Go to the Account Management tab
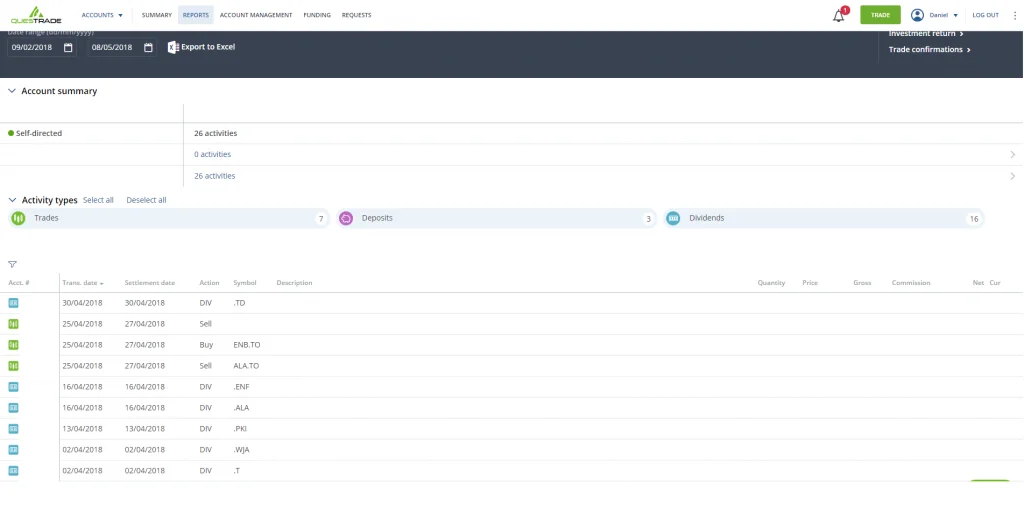This screenshot has height=505, width=1024. tap(255, 15)
